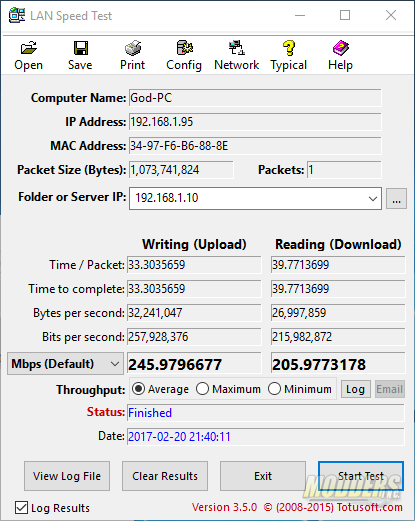Open Config settings from the toolbar
This screenshot has height=521, width=415.
click(185, 48)
